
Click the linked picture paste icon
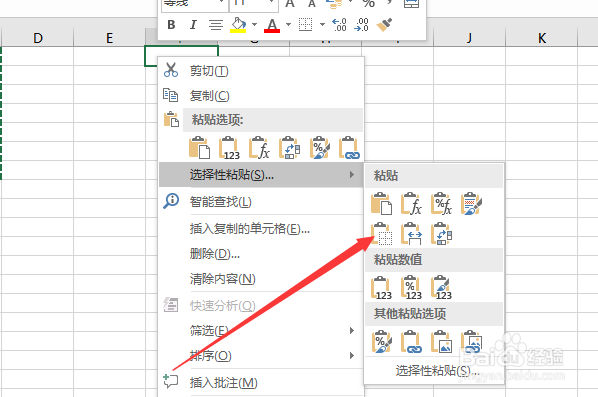[x=471, y=342]
